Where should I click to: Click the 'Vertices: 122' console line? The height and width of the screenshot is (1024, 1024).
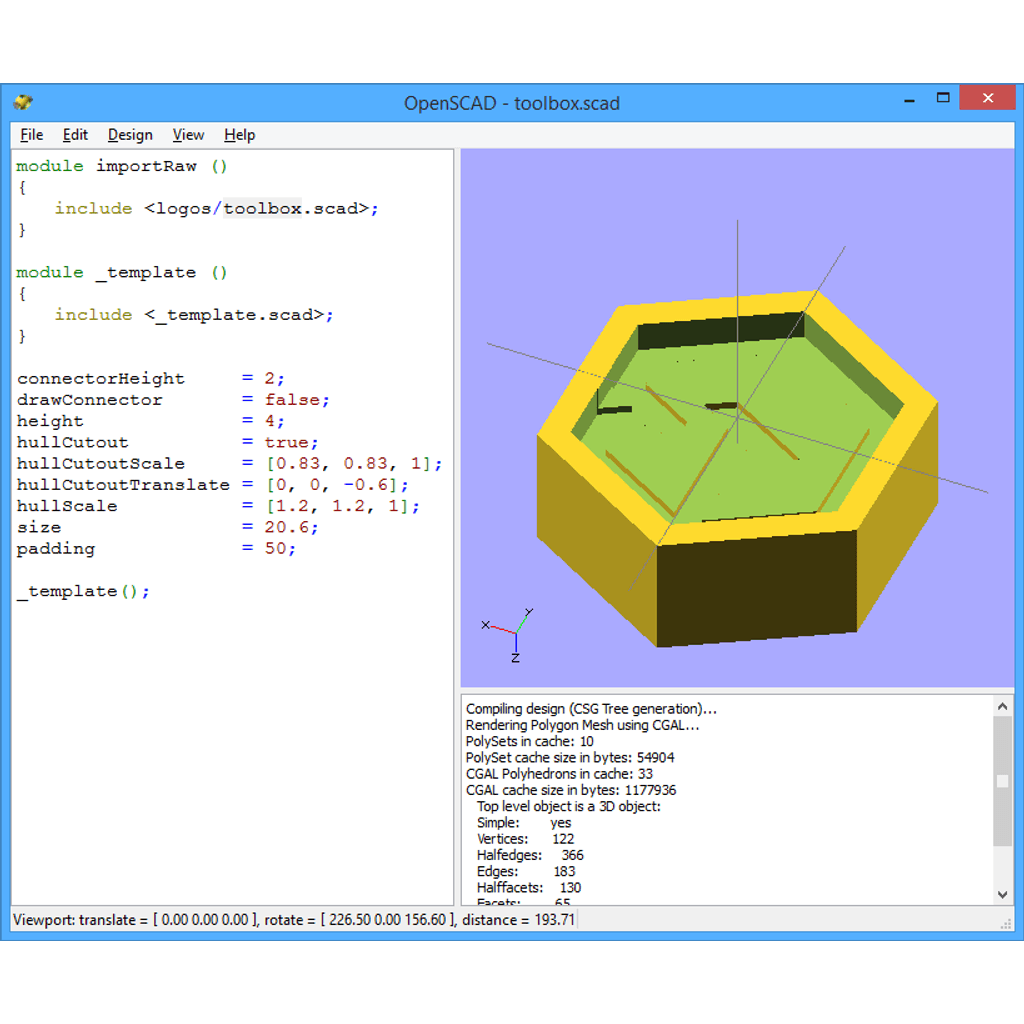click(525, 839)
